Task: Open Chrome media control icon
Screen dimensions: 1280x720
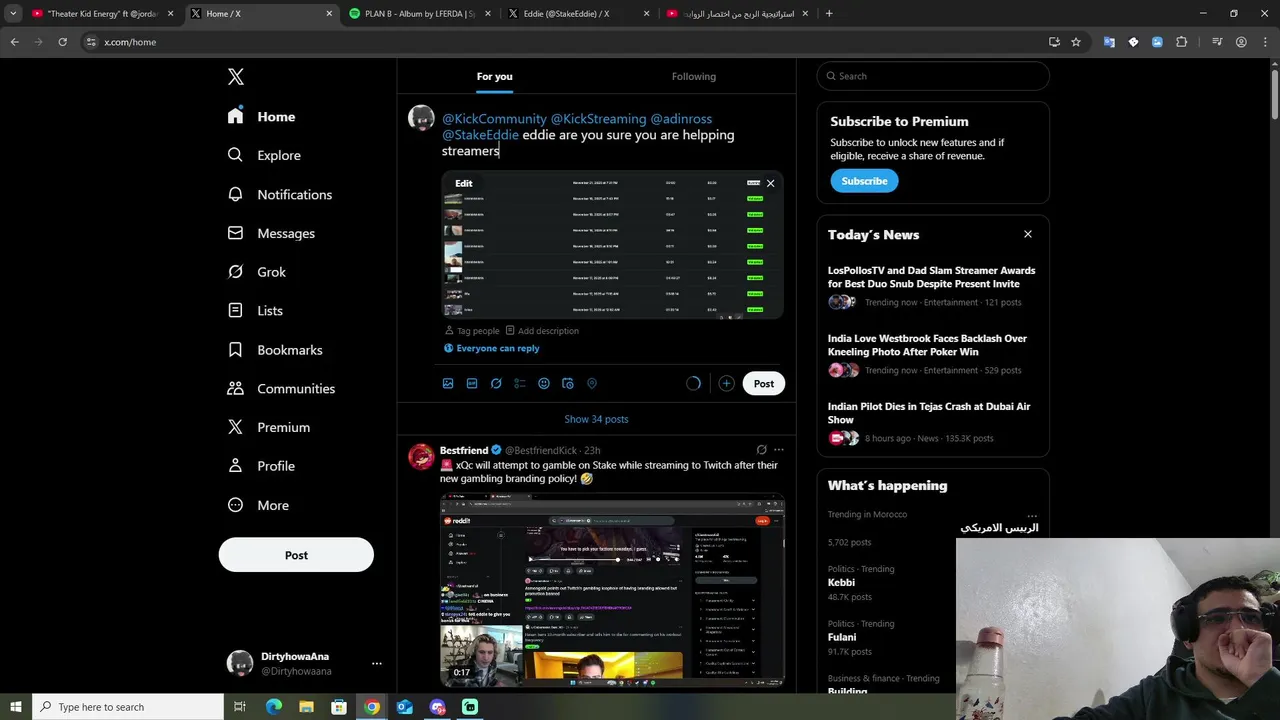Action: coord(1217,42)
